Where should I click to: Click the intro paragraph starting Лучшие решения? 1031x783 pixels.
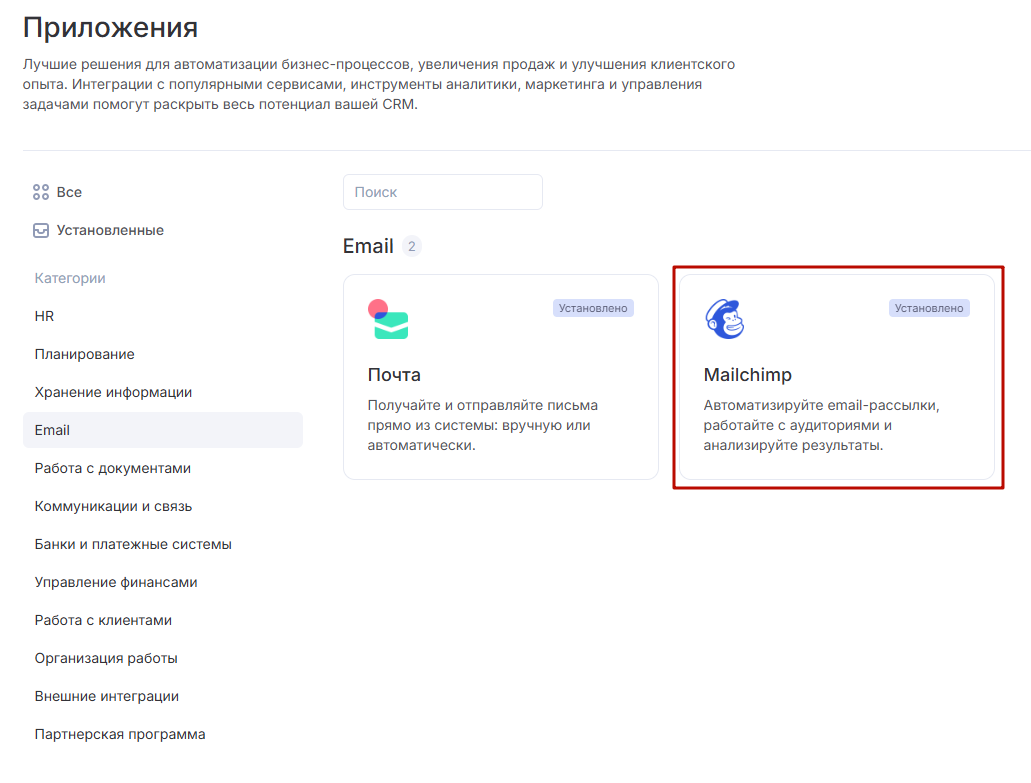(379, 84)
